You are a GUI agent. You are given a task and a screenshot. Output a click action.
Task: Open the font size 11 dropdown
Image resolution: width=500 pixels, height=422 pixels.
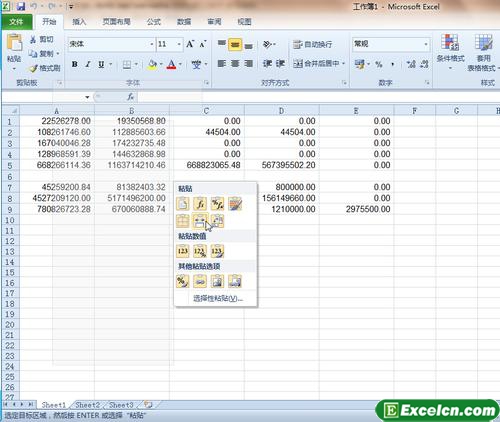179,44
